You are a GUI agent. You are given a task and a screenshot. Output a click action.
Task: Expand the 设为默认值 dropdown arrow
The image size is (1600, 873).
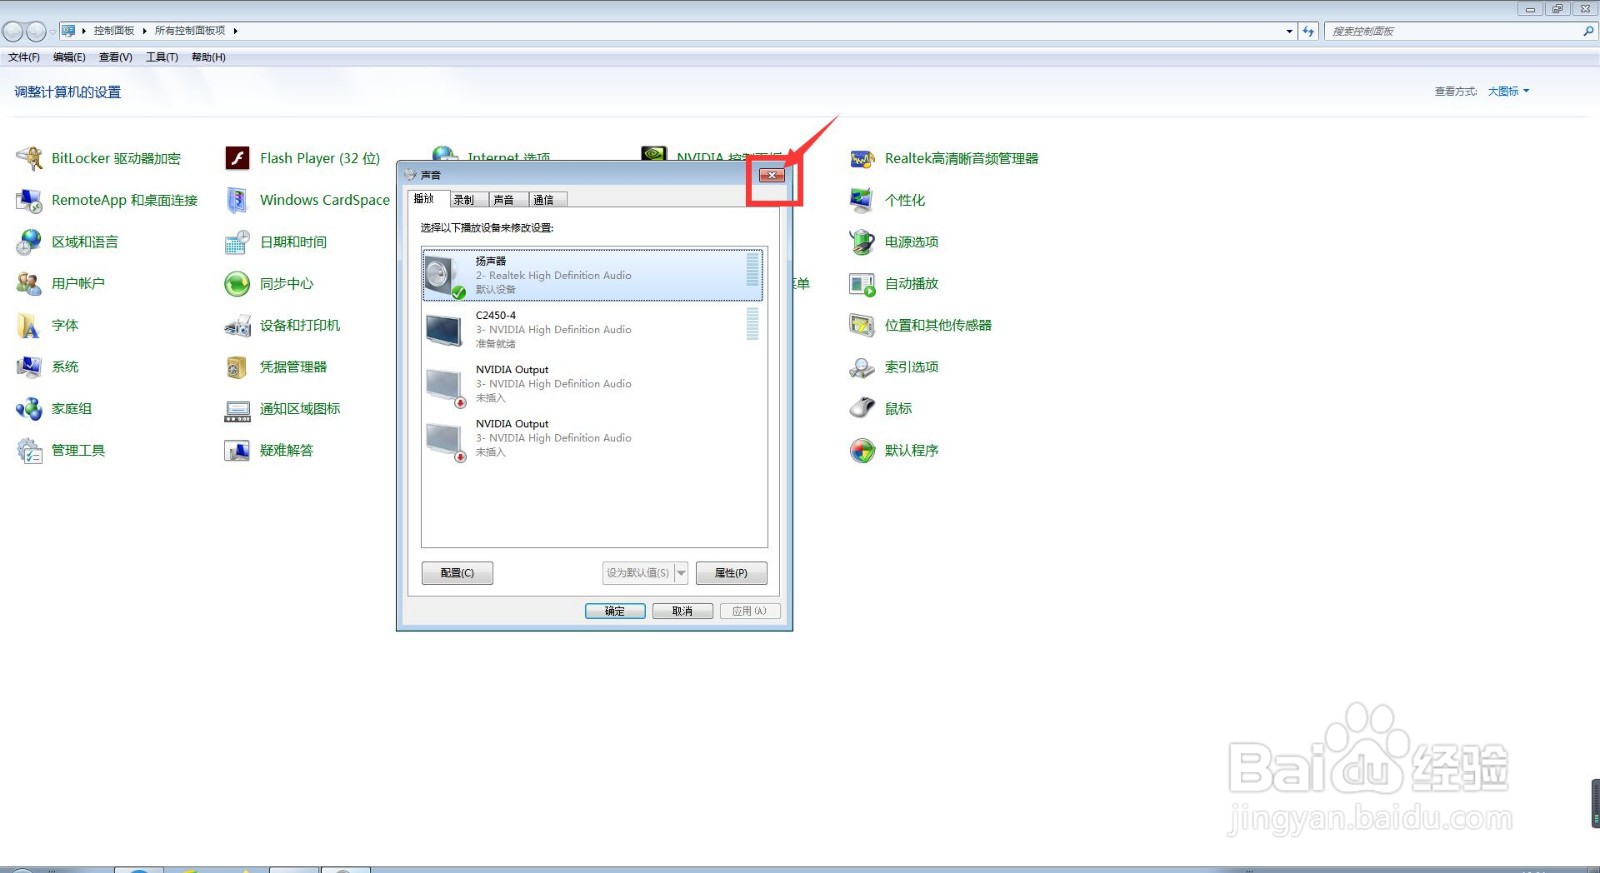click(681, 573)
